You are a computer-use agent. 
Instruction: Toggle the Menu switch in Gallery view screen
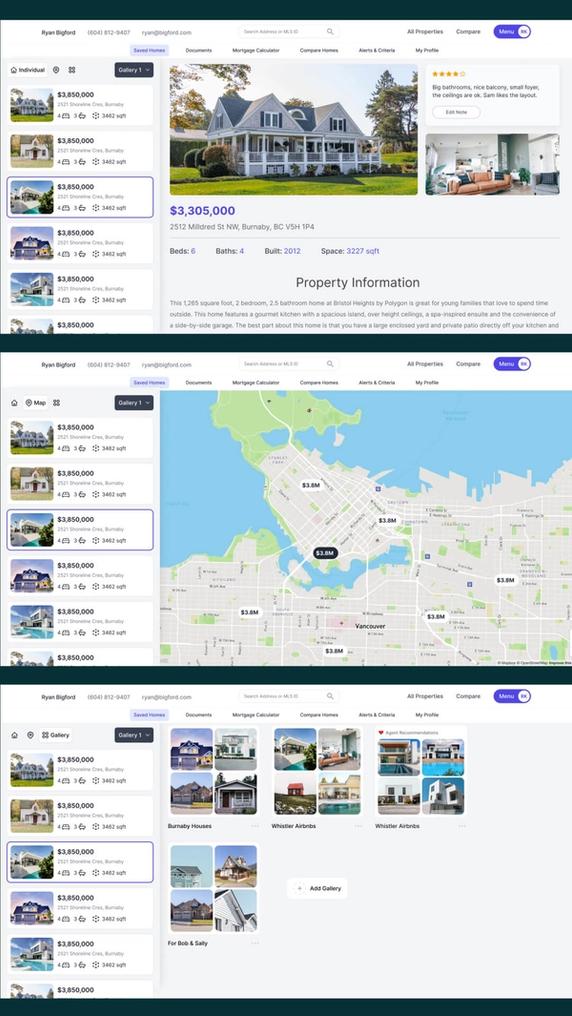(512, 697)
